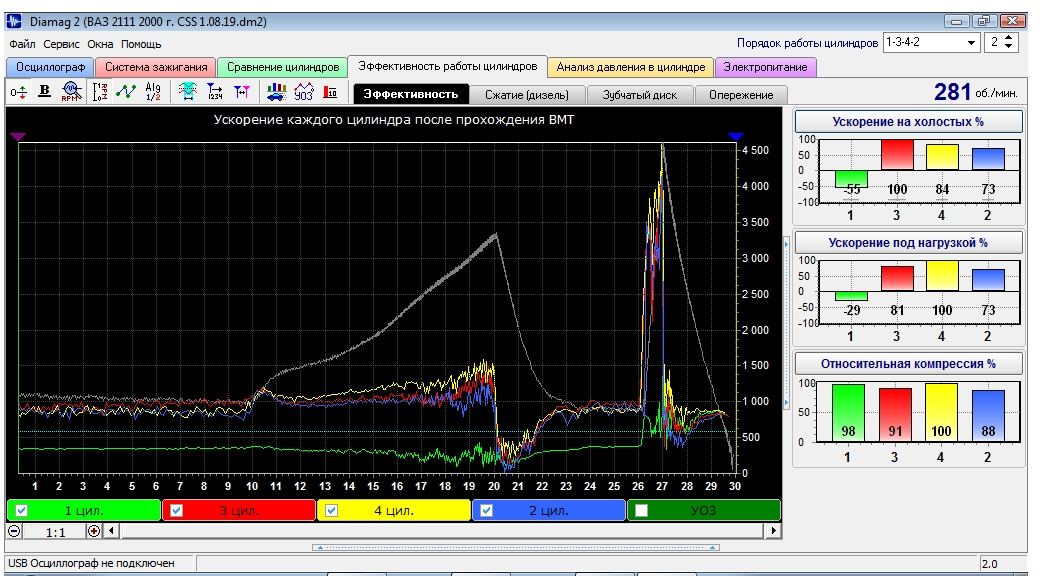Image resolution: width=1040 pixels, height=576 pixels.
Task: Click the Ускорение под нагрузкой % header
Action: [908, 243]
